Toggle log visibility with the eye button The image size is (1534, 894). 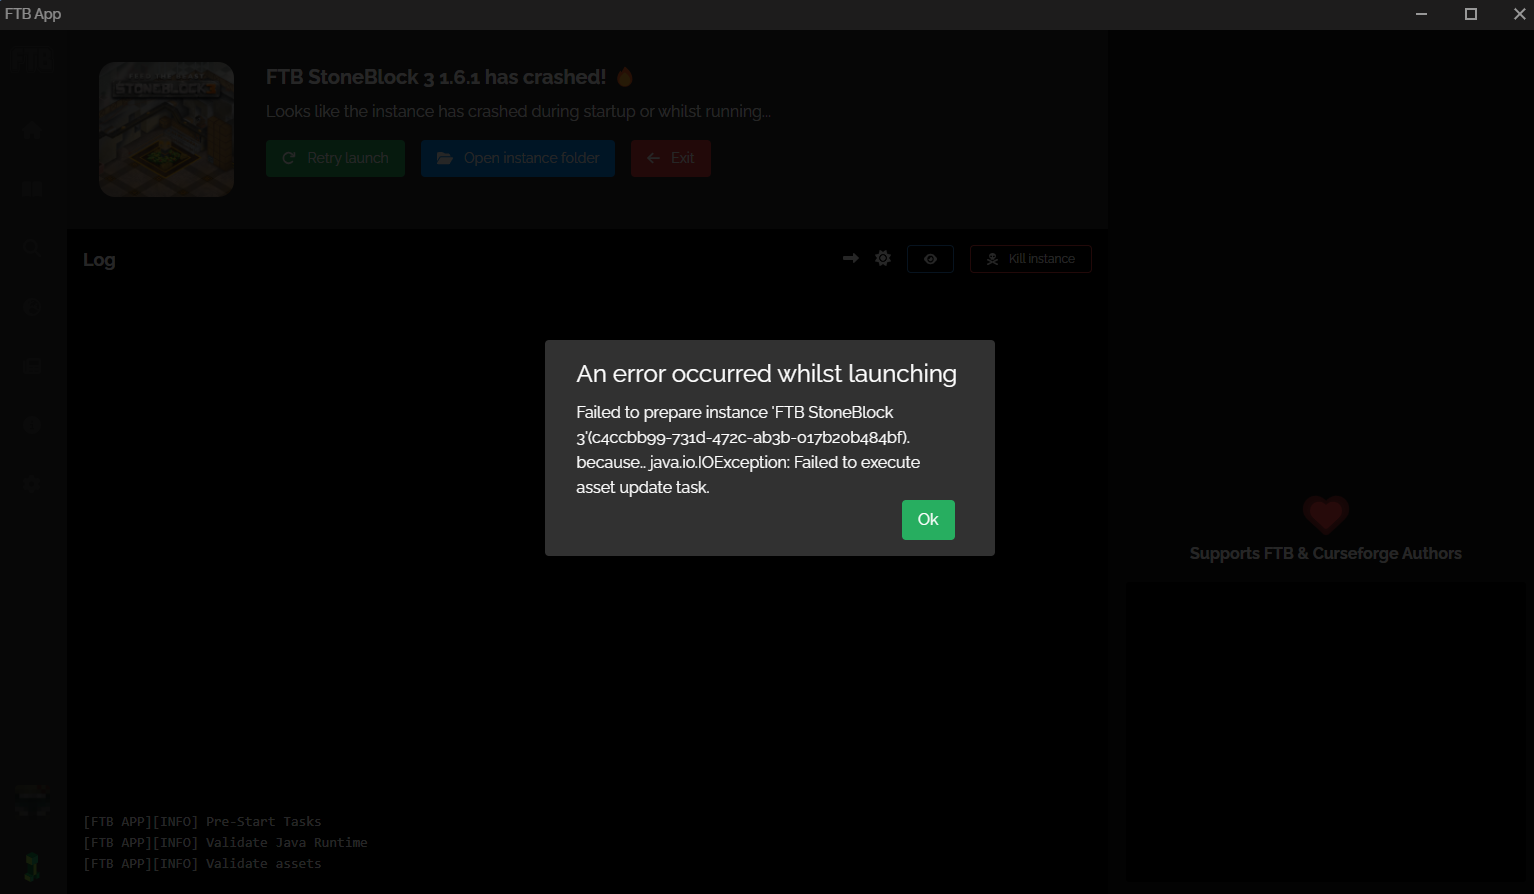point(930,258)
